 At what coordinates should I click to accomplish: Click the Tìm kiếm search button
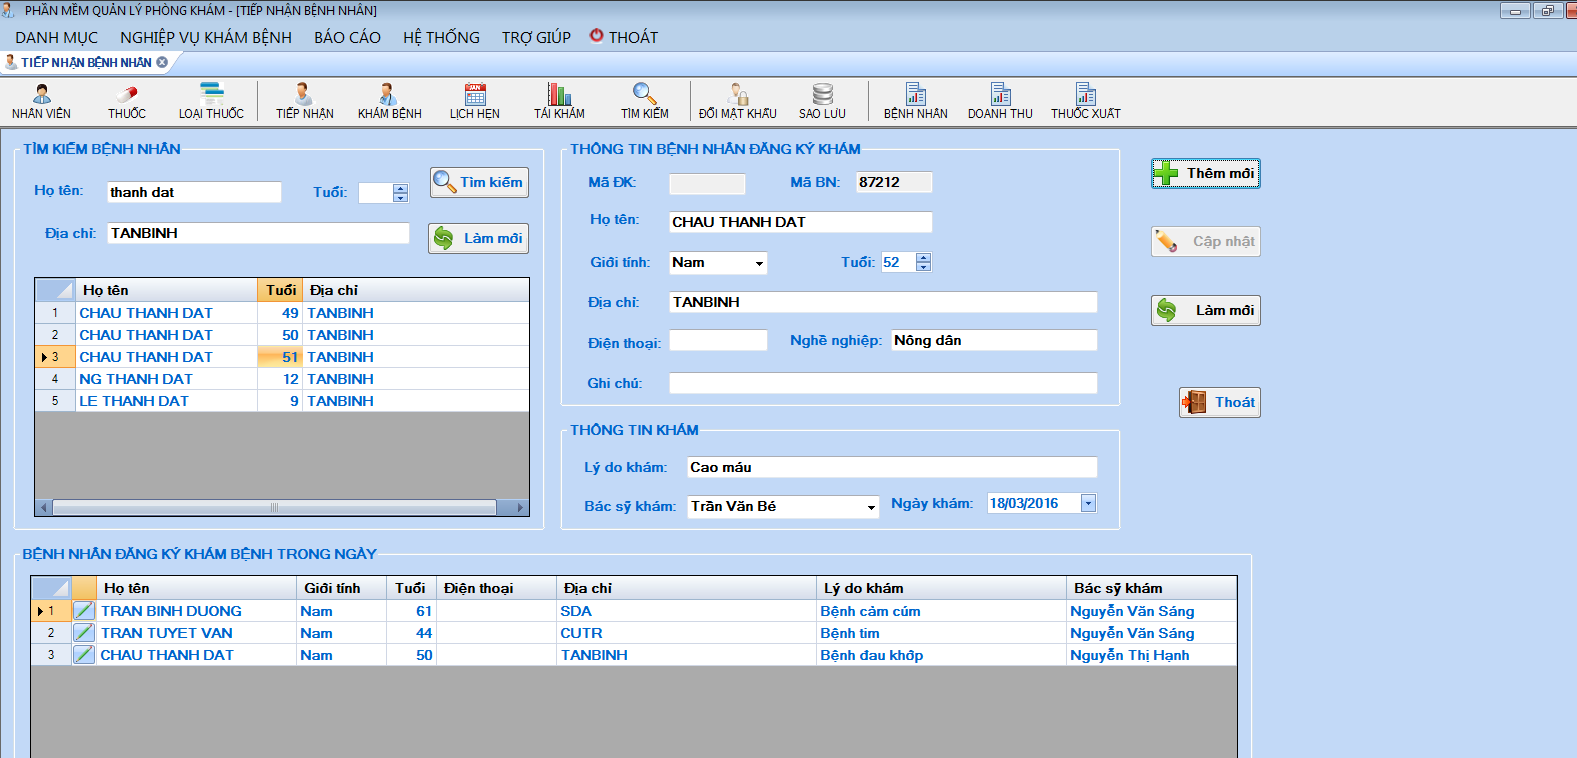[x=479, y=182]
